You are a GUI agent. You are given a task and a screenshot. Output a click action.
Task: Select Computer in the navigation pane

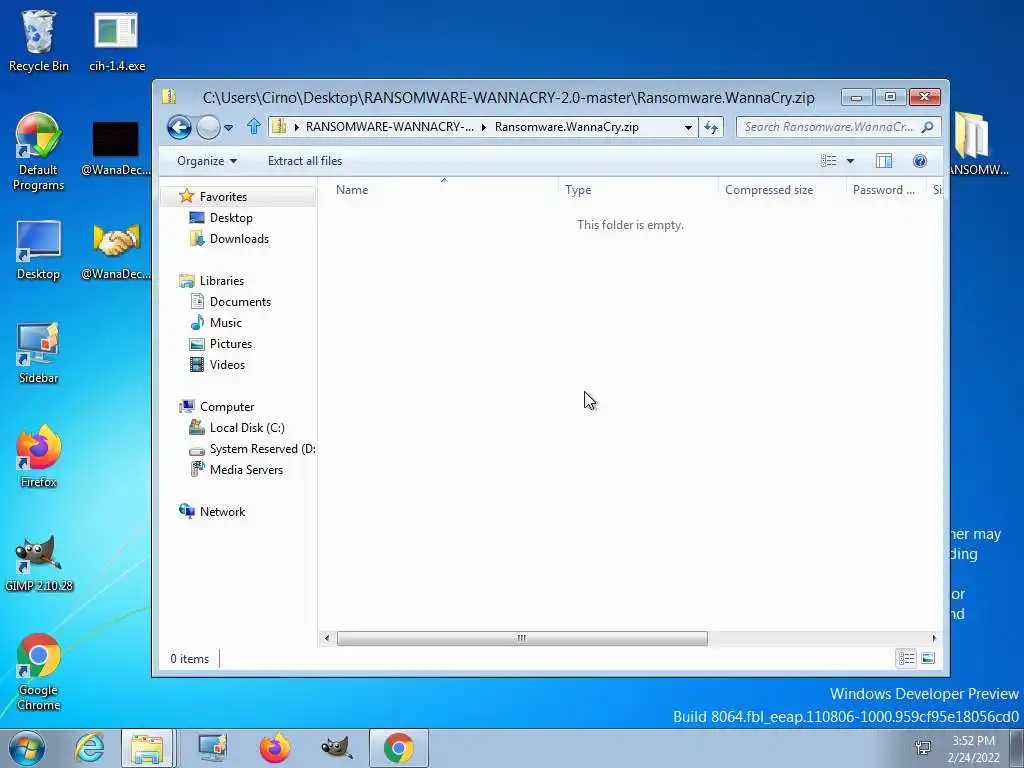click(227, 407)
